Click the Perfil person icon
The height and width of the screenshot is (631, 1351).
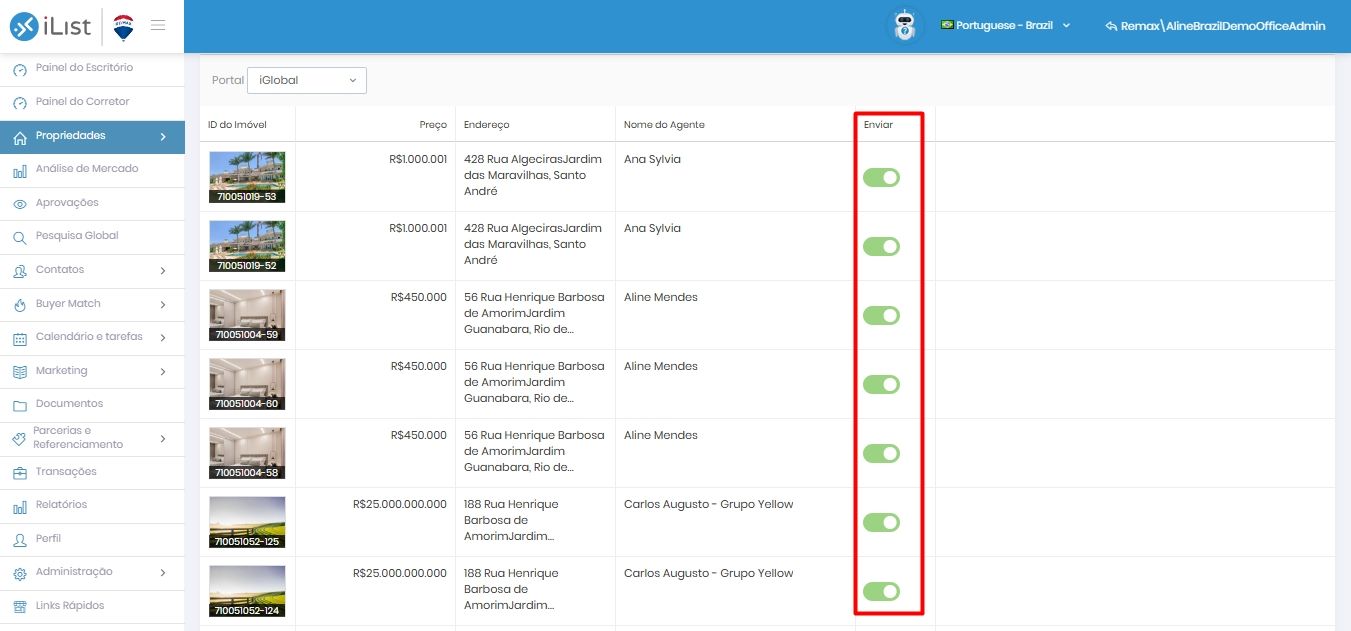[x=20, y=540]
